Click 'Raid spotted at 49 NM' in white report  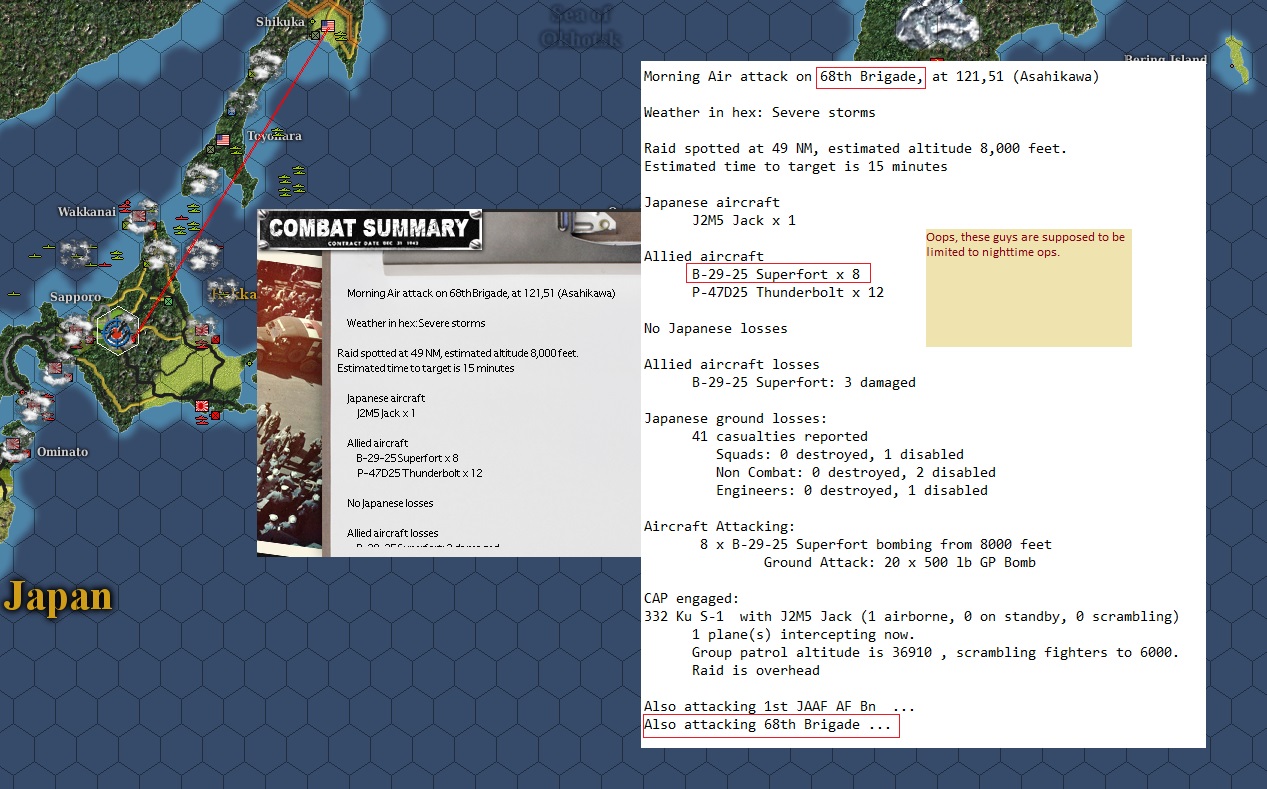pos(855,148)
